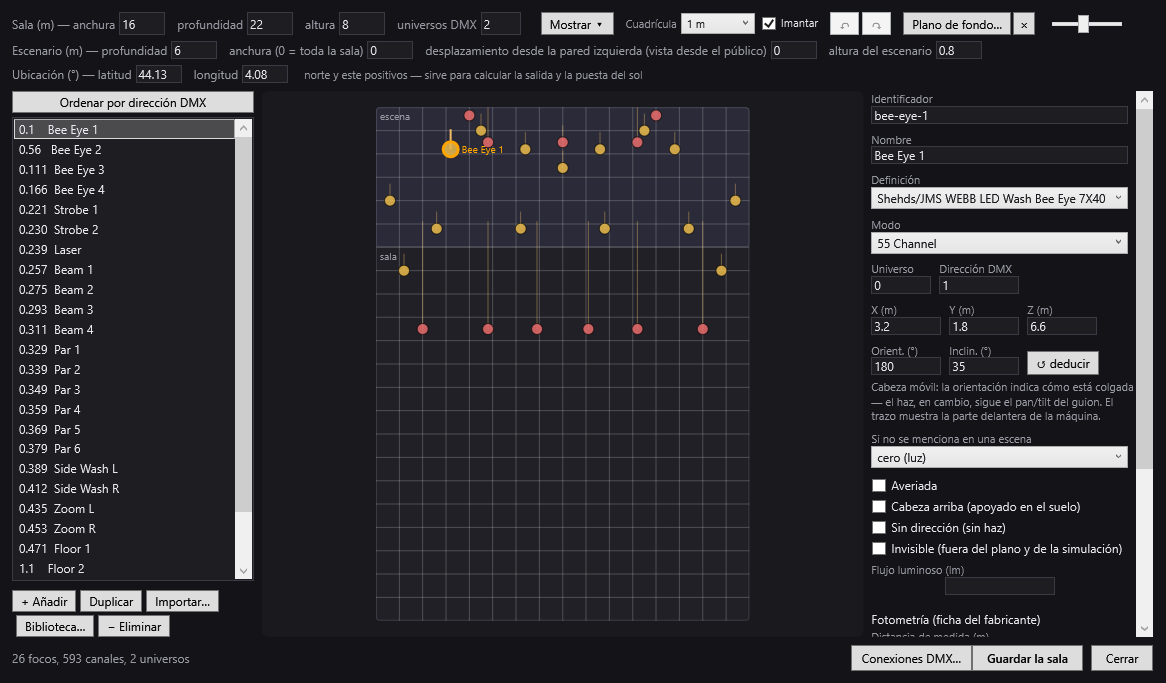
Task: Click the Eliminar button
Action: click(135, 626)
